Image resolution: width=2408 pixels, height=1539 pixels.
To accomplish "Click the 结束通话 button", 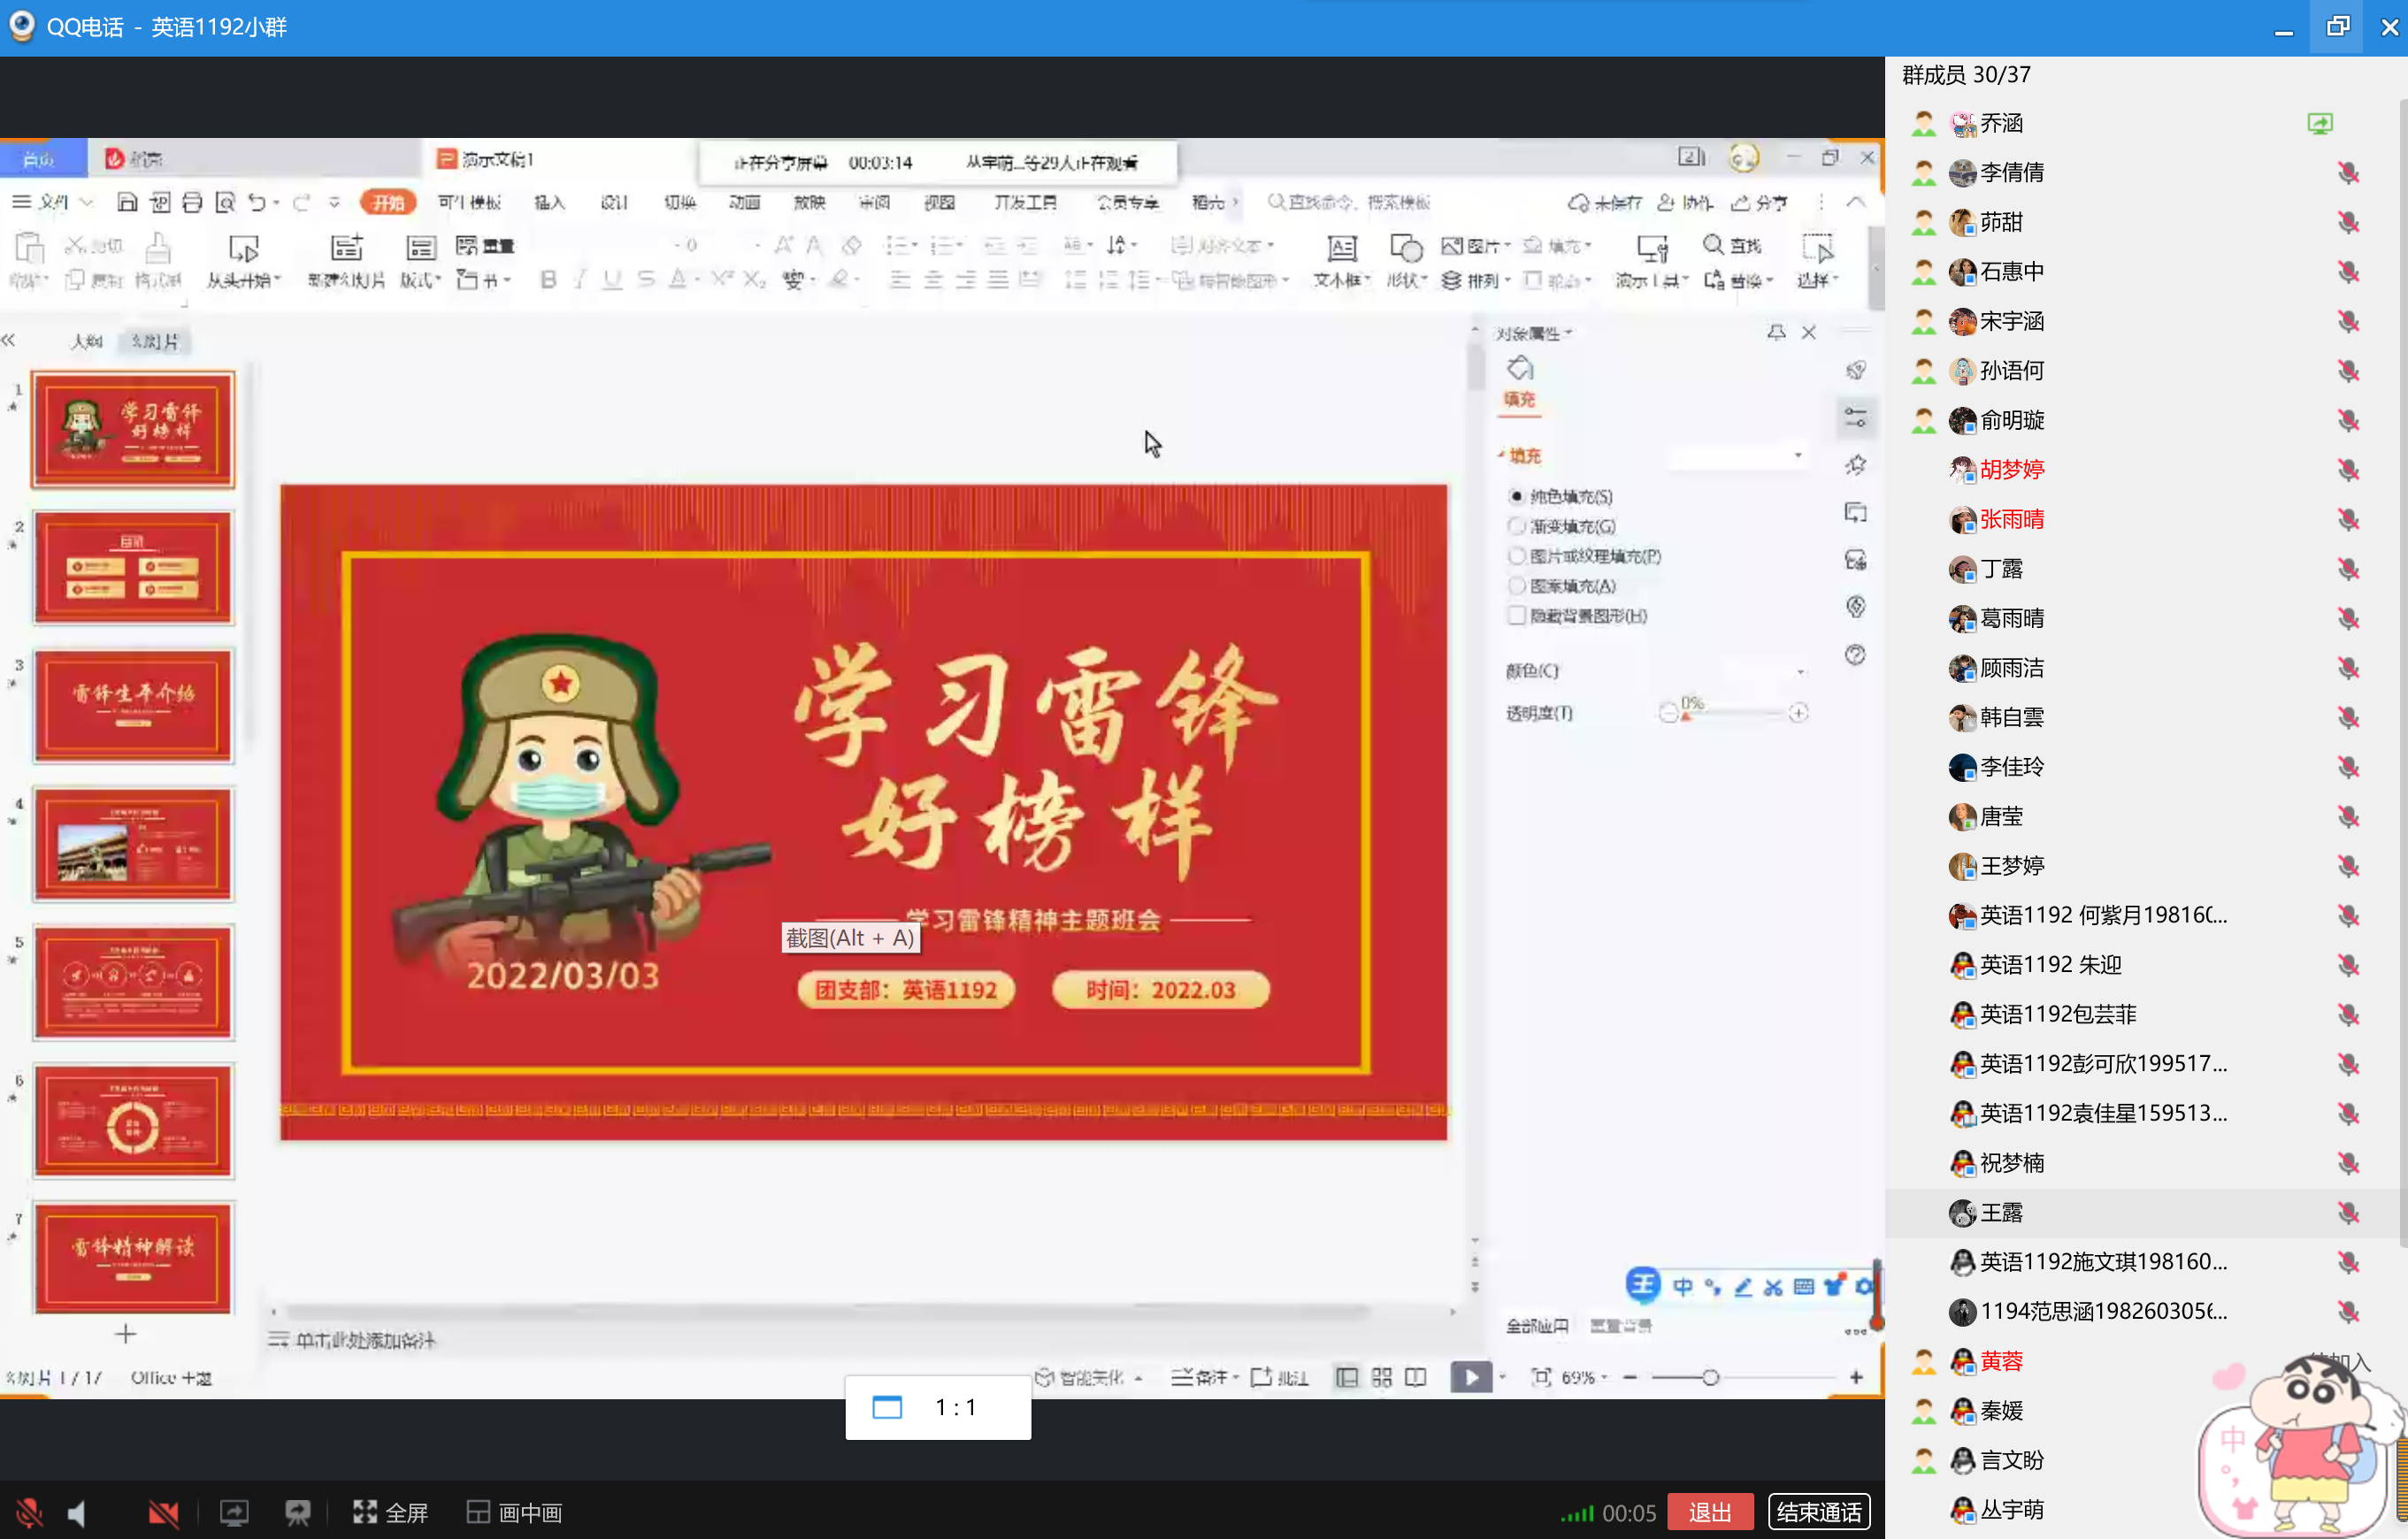I will tap(1818, 1512).
